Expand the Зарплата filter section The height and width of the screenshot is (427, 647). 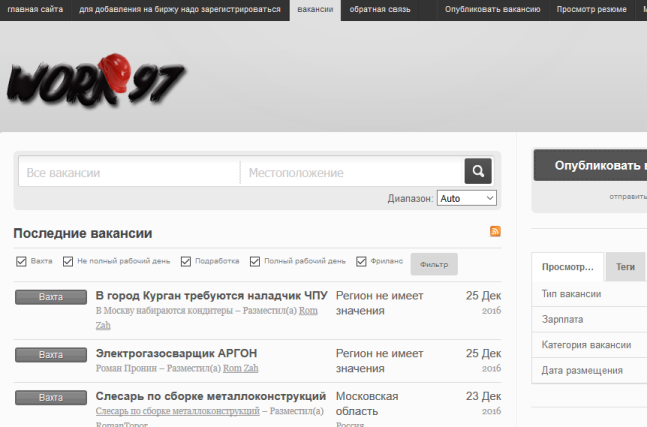tap(563, 319)
